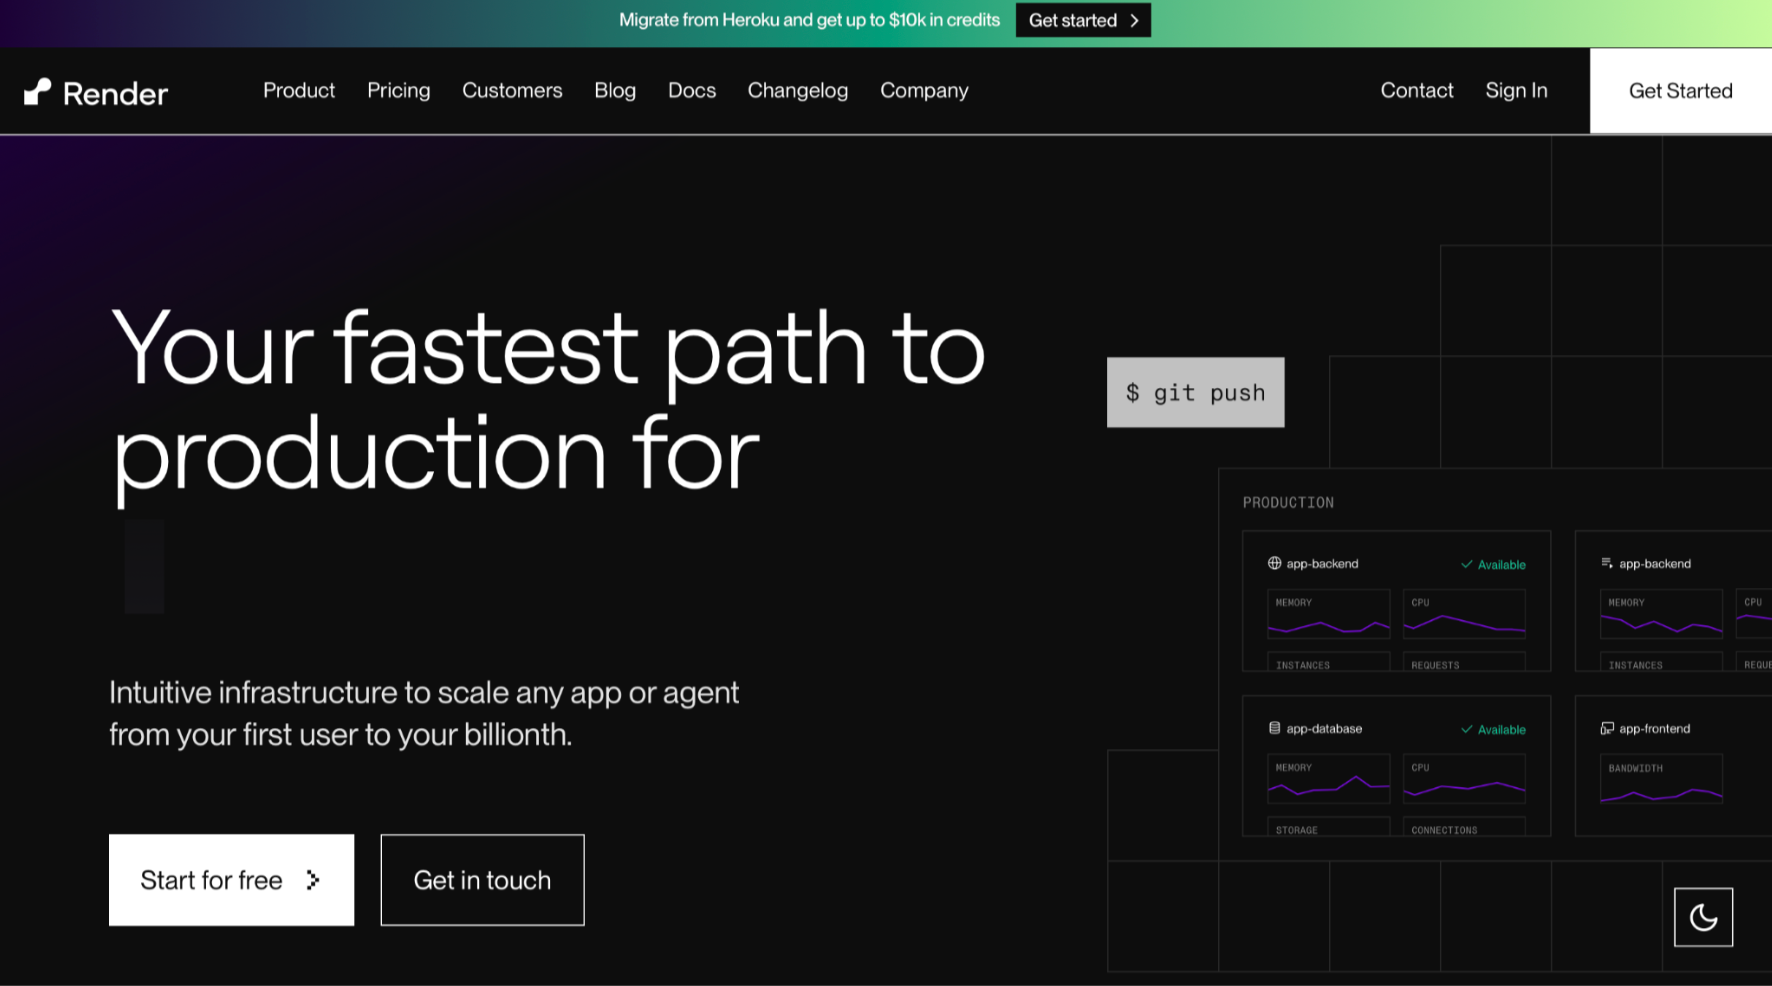
Task: Click the Render logo icon
Action: coord(37,91)
